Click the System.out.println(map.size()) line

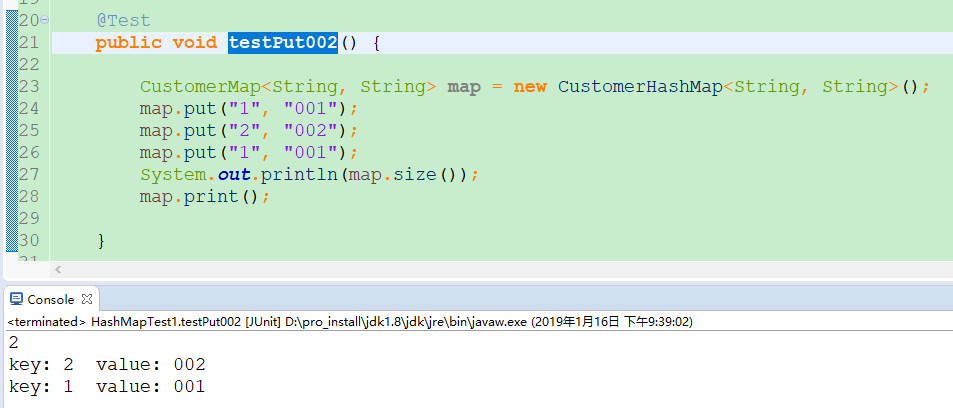click(310, 175)
